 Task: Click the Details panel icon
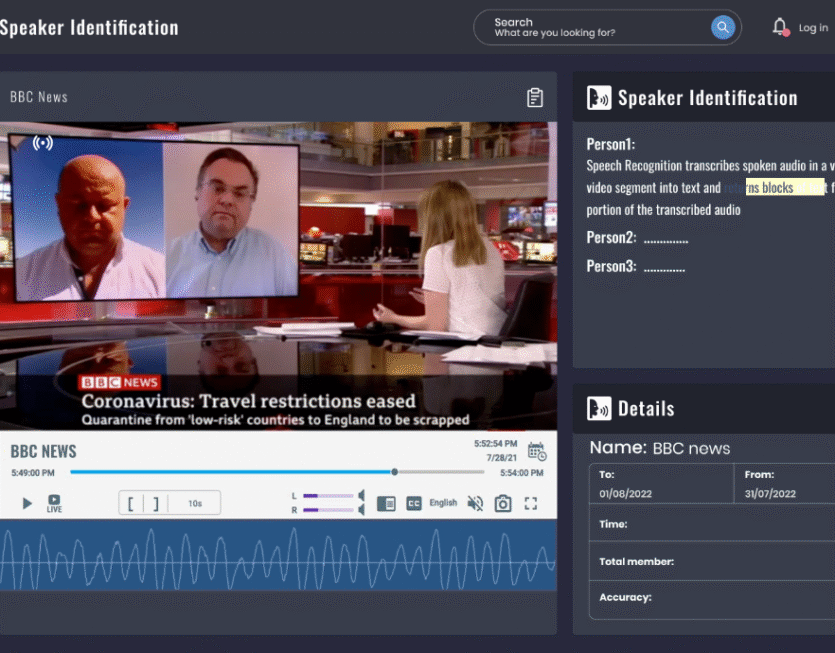pyautogui.click(x=599, y=409)
